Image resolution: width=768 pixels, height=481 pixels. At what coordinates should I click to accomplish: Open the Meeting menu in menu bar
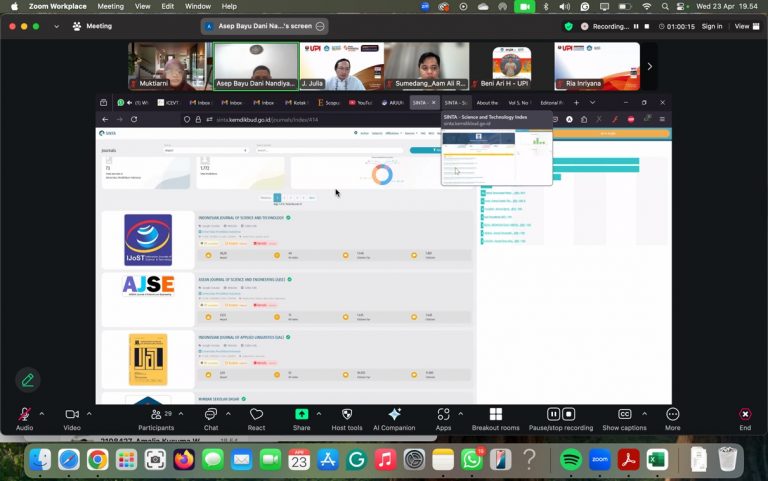(110, 6)
